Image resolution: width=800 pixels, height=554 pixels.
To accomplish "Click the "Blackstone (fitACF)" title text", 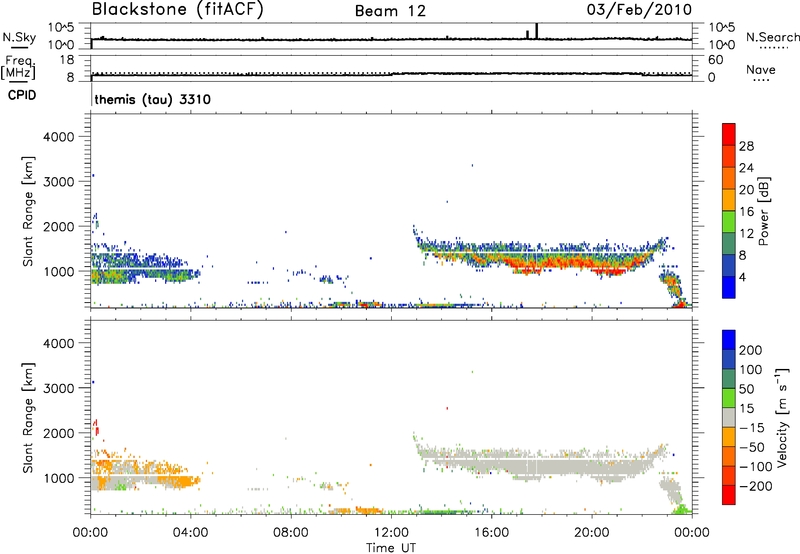I will (178, 9).
